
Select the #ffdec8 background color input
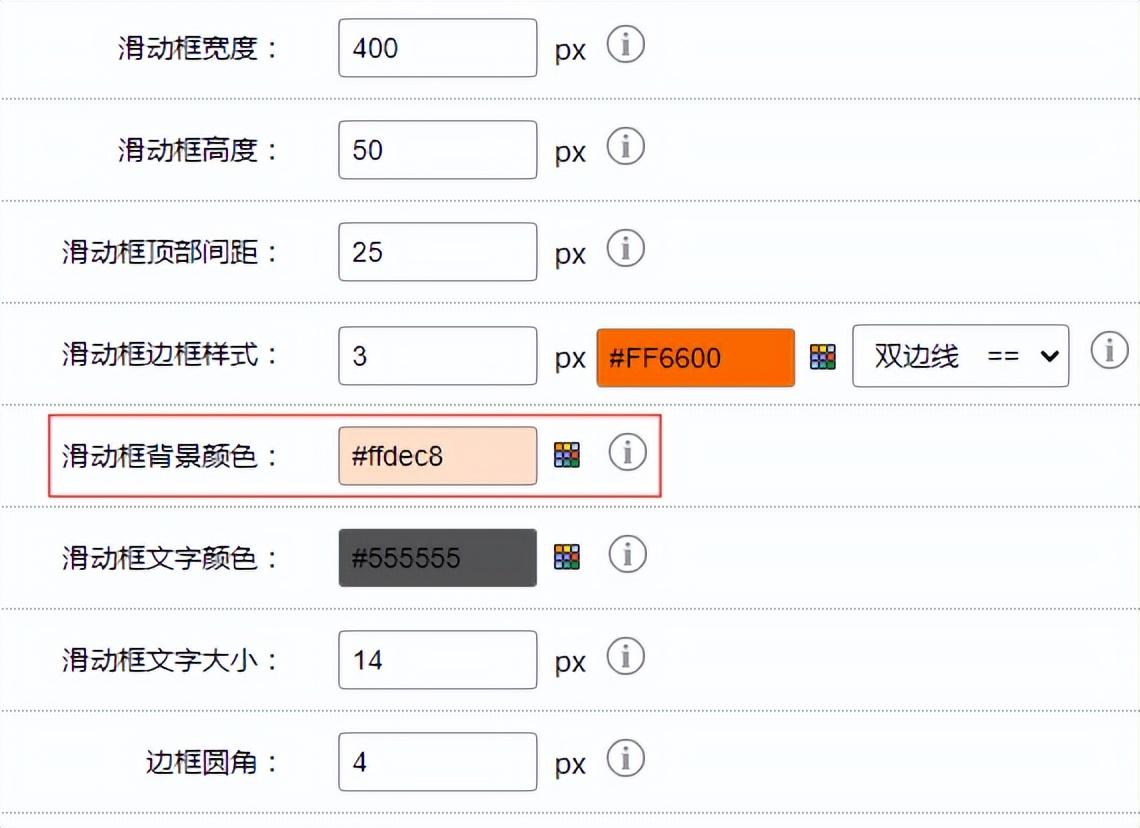(437, 455)
